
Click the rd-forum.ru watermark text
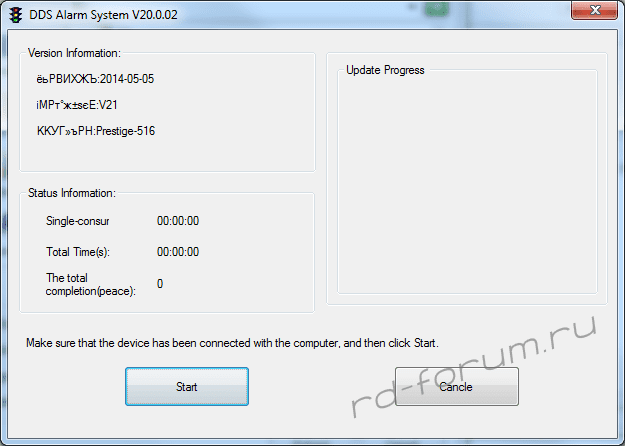[474, 367]
